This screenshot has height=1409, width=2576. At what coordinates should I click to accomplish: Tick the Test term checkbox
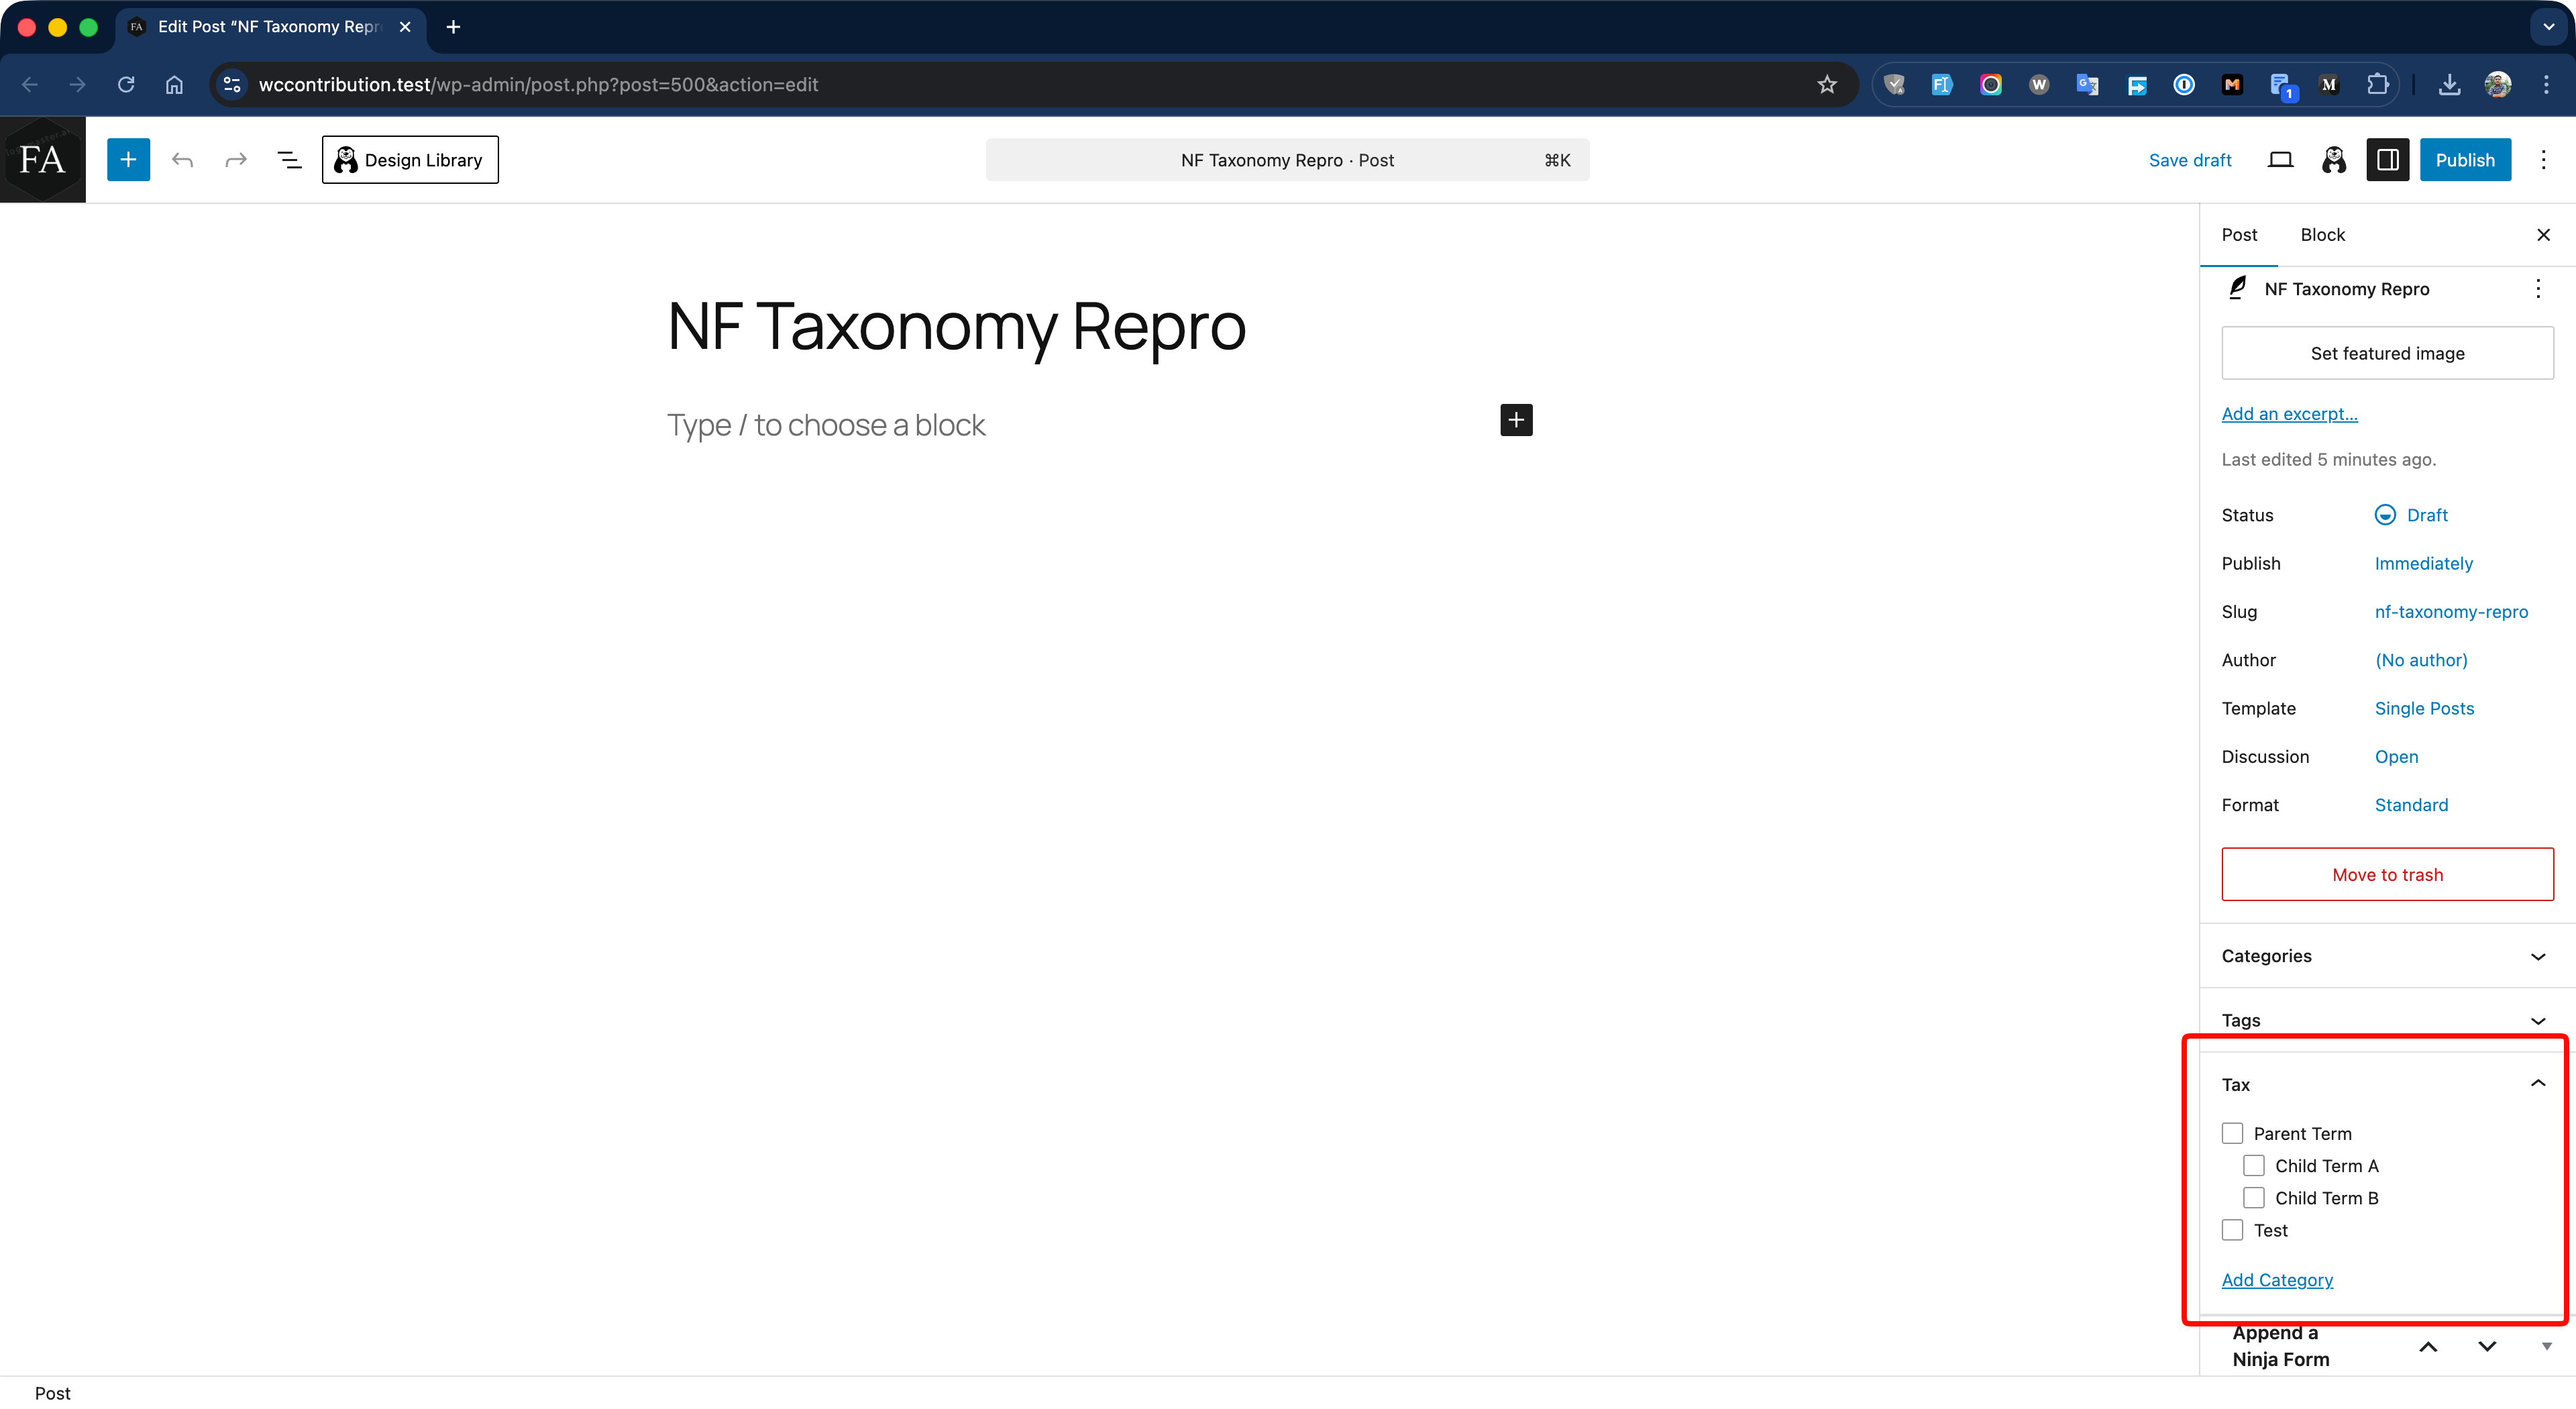point(2232,1230)
